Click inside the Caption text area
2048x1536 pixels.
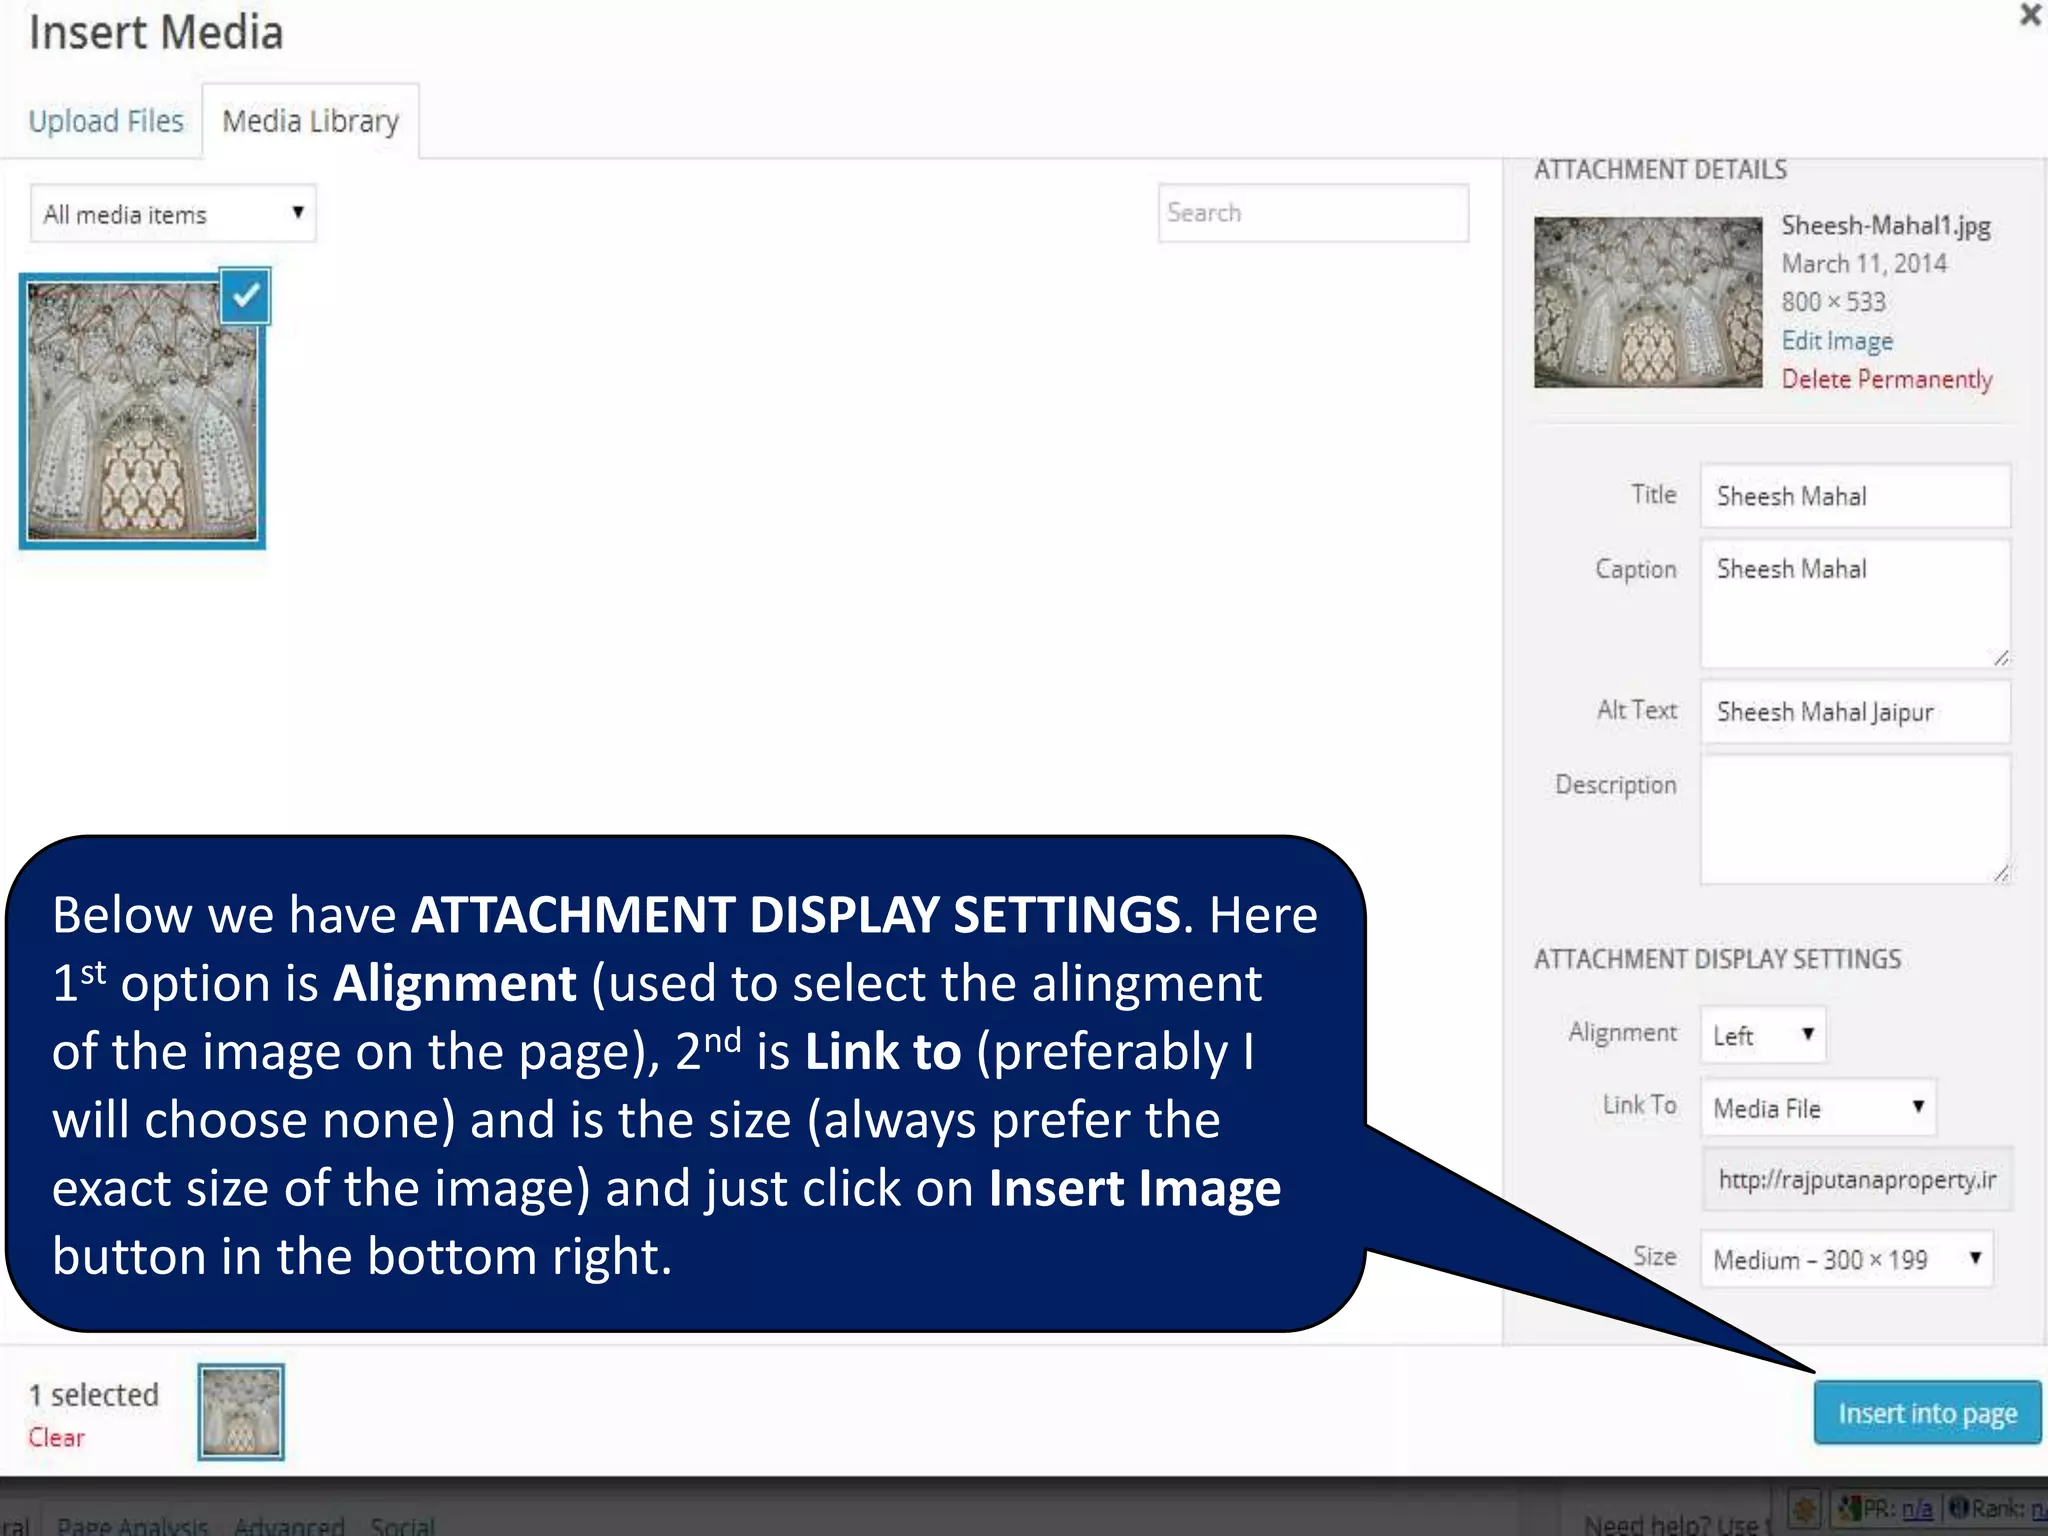(x=1855, y=604)
